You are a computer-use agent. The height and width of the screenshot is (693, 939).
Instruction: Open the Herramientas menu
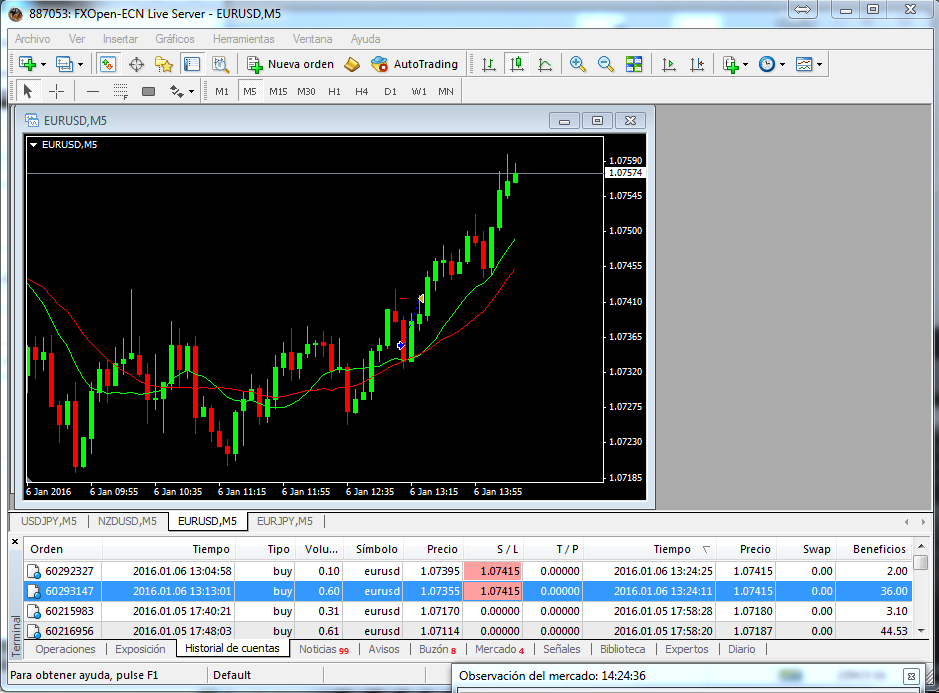tap(244, 39)
